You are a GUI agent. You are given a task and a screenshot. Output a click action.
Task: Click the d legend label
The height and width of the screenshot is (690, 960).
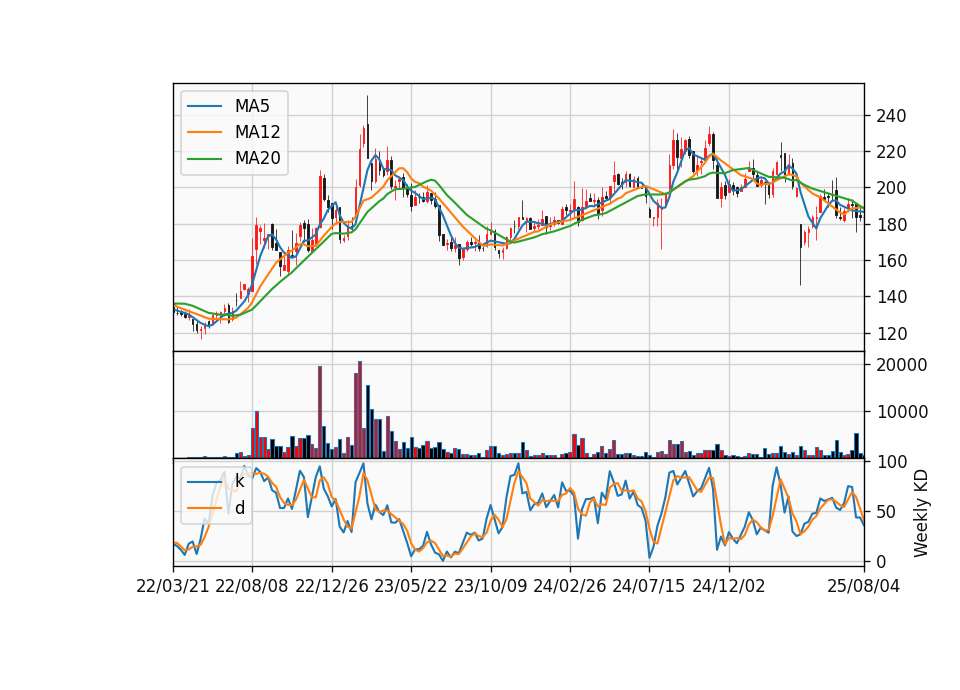click(239, 508)
